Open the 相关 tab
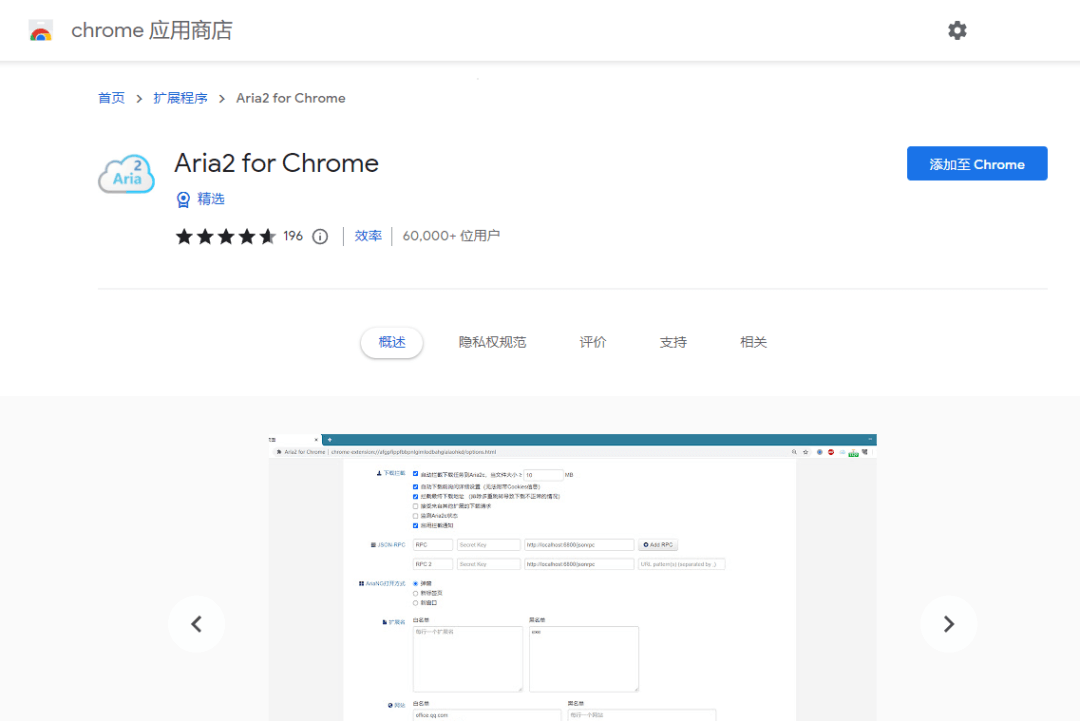1080x721 pixels. point(752,341)
